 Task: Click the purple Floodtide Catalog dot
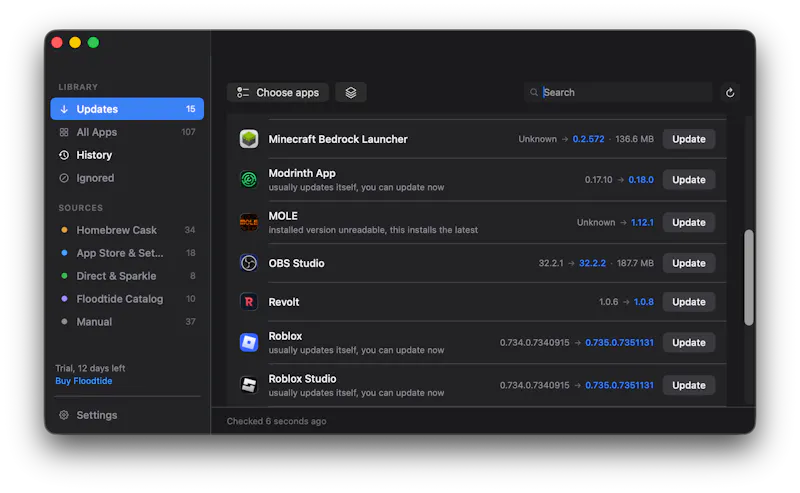coord(64,299)
